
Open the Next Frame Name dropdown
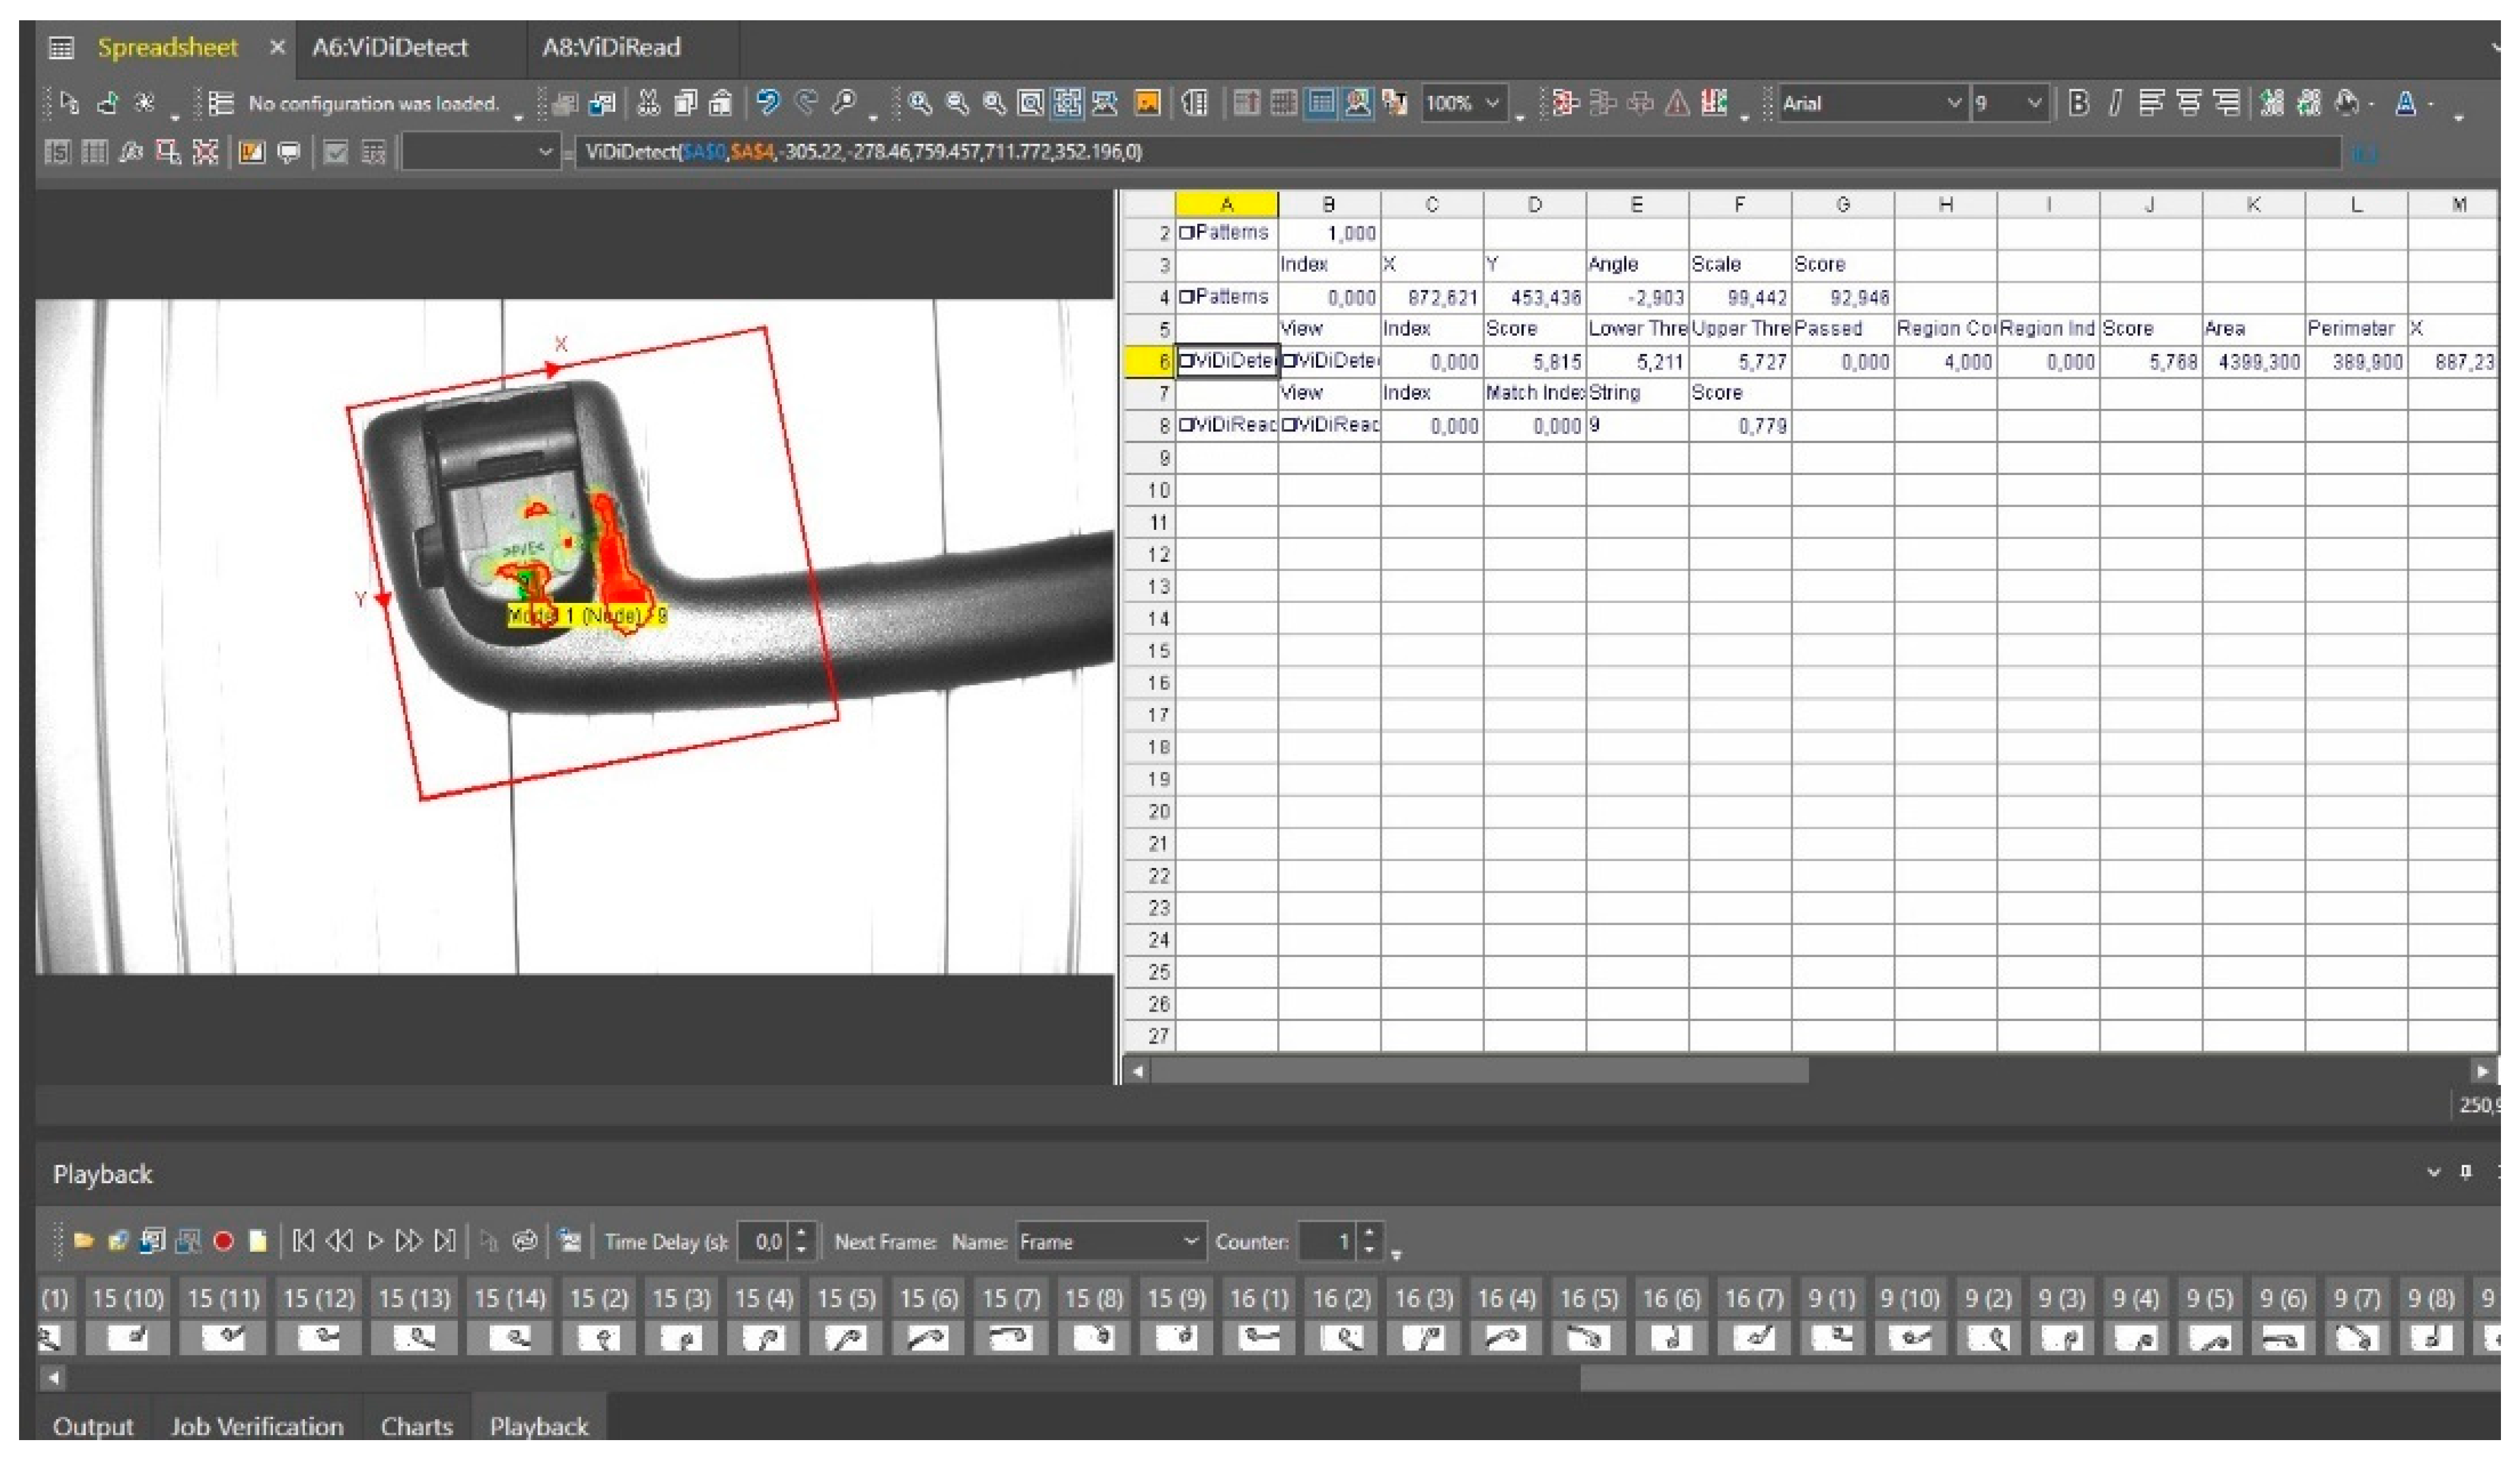[x=1190, y=1241]
